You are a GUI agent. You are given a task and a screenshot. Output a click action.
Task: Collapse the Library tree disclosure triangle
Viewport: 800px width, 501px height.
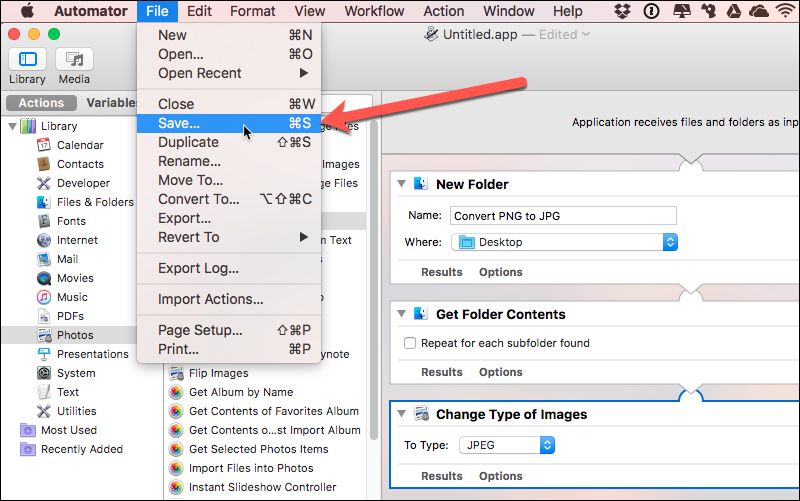coord(11,126)
